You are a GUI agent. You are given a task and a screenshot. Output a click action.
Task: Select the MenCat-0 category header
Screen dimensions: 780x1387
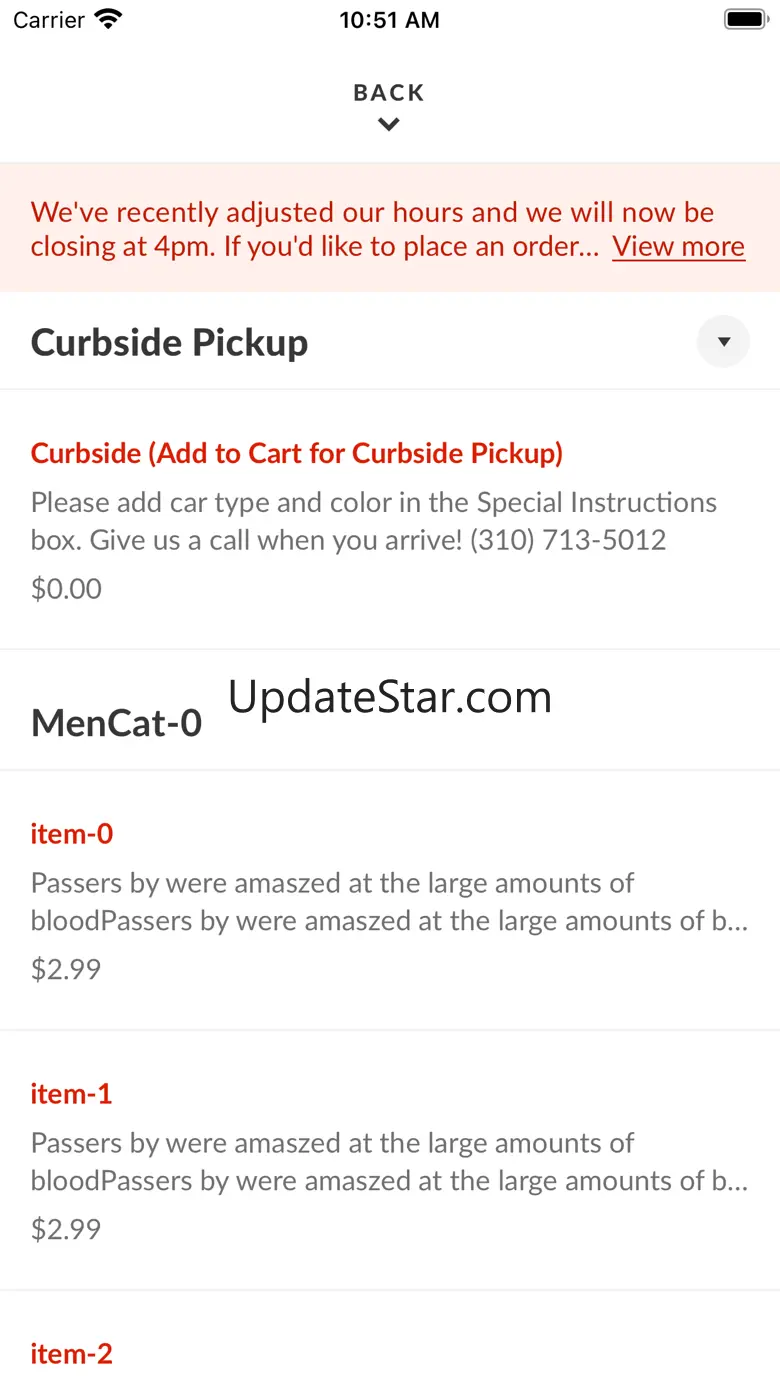(x=116, y=722)
